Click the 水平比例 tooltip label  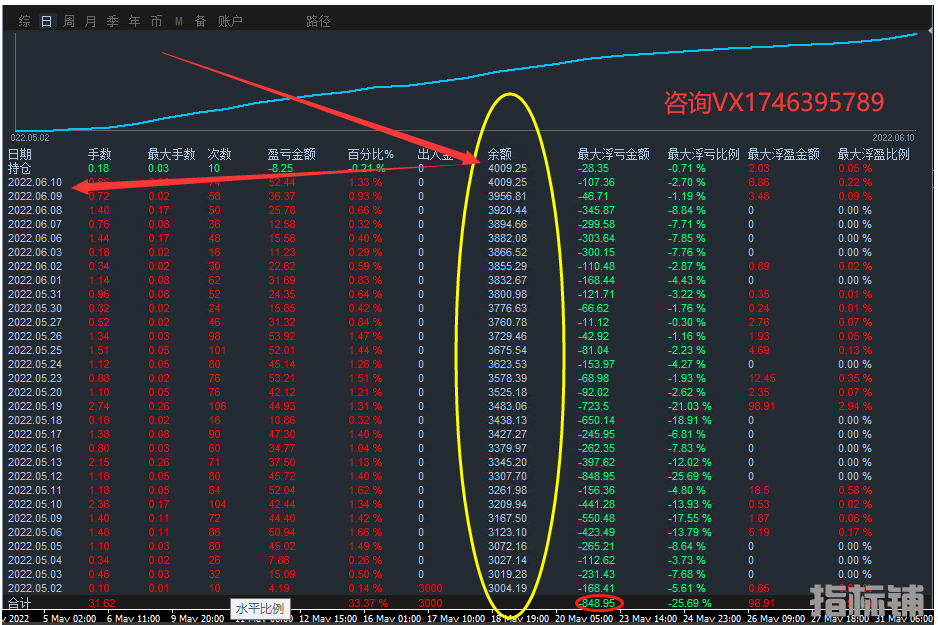pyautogui.click(x=260, y=608)
